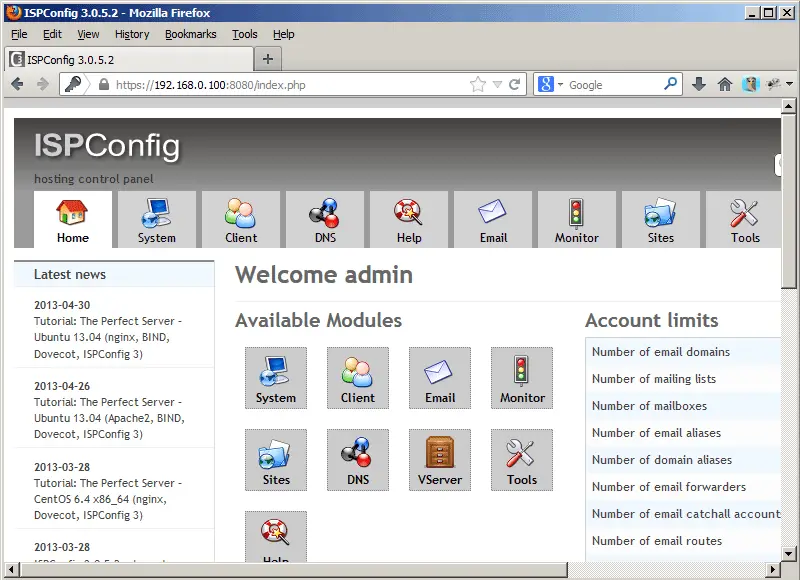800x580 pixels.
Task: Click vertical scrollbar up arrow
Action: click(789, 106)
